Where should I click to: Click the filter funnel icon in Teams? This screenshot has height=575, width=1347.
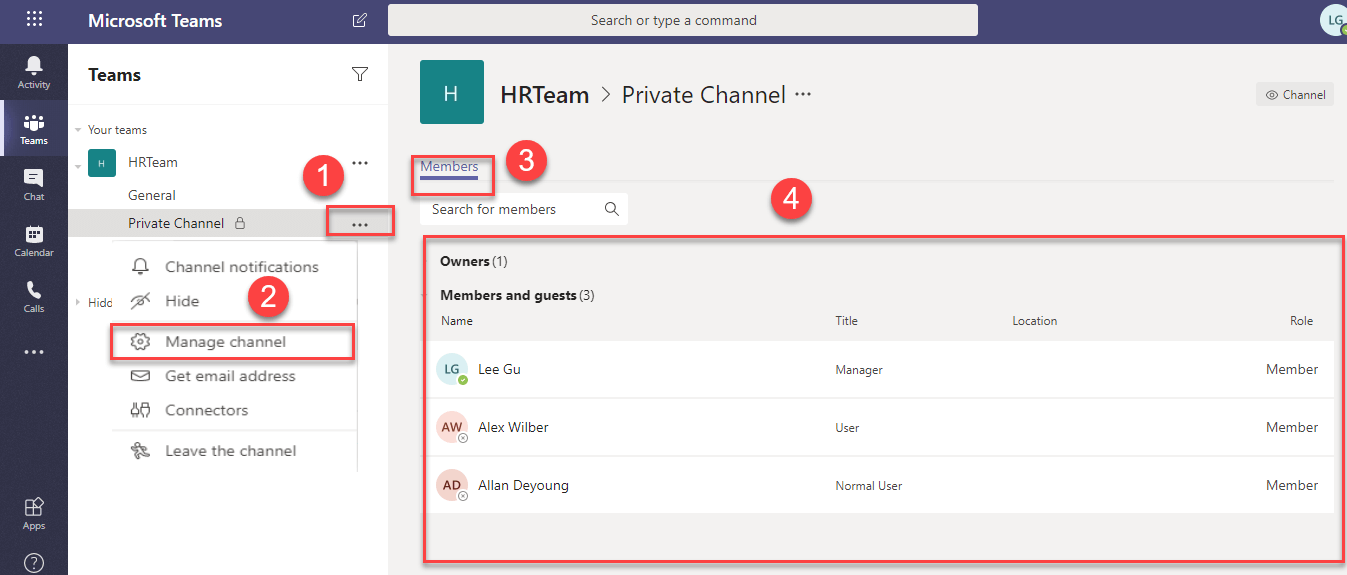(x=360, y=74)
